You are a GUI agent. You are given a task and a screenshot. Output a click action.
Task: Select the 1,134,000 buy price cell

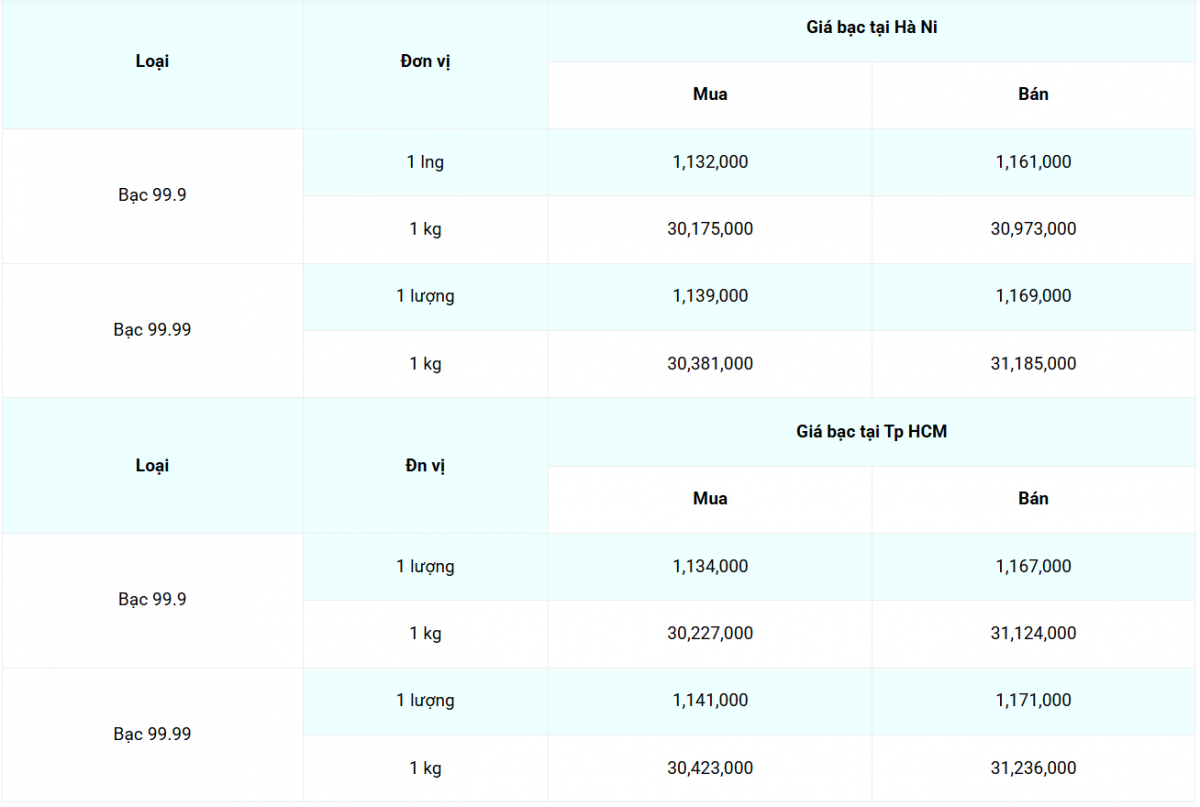(x=710, y=566)
